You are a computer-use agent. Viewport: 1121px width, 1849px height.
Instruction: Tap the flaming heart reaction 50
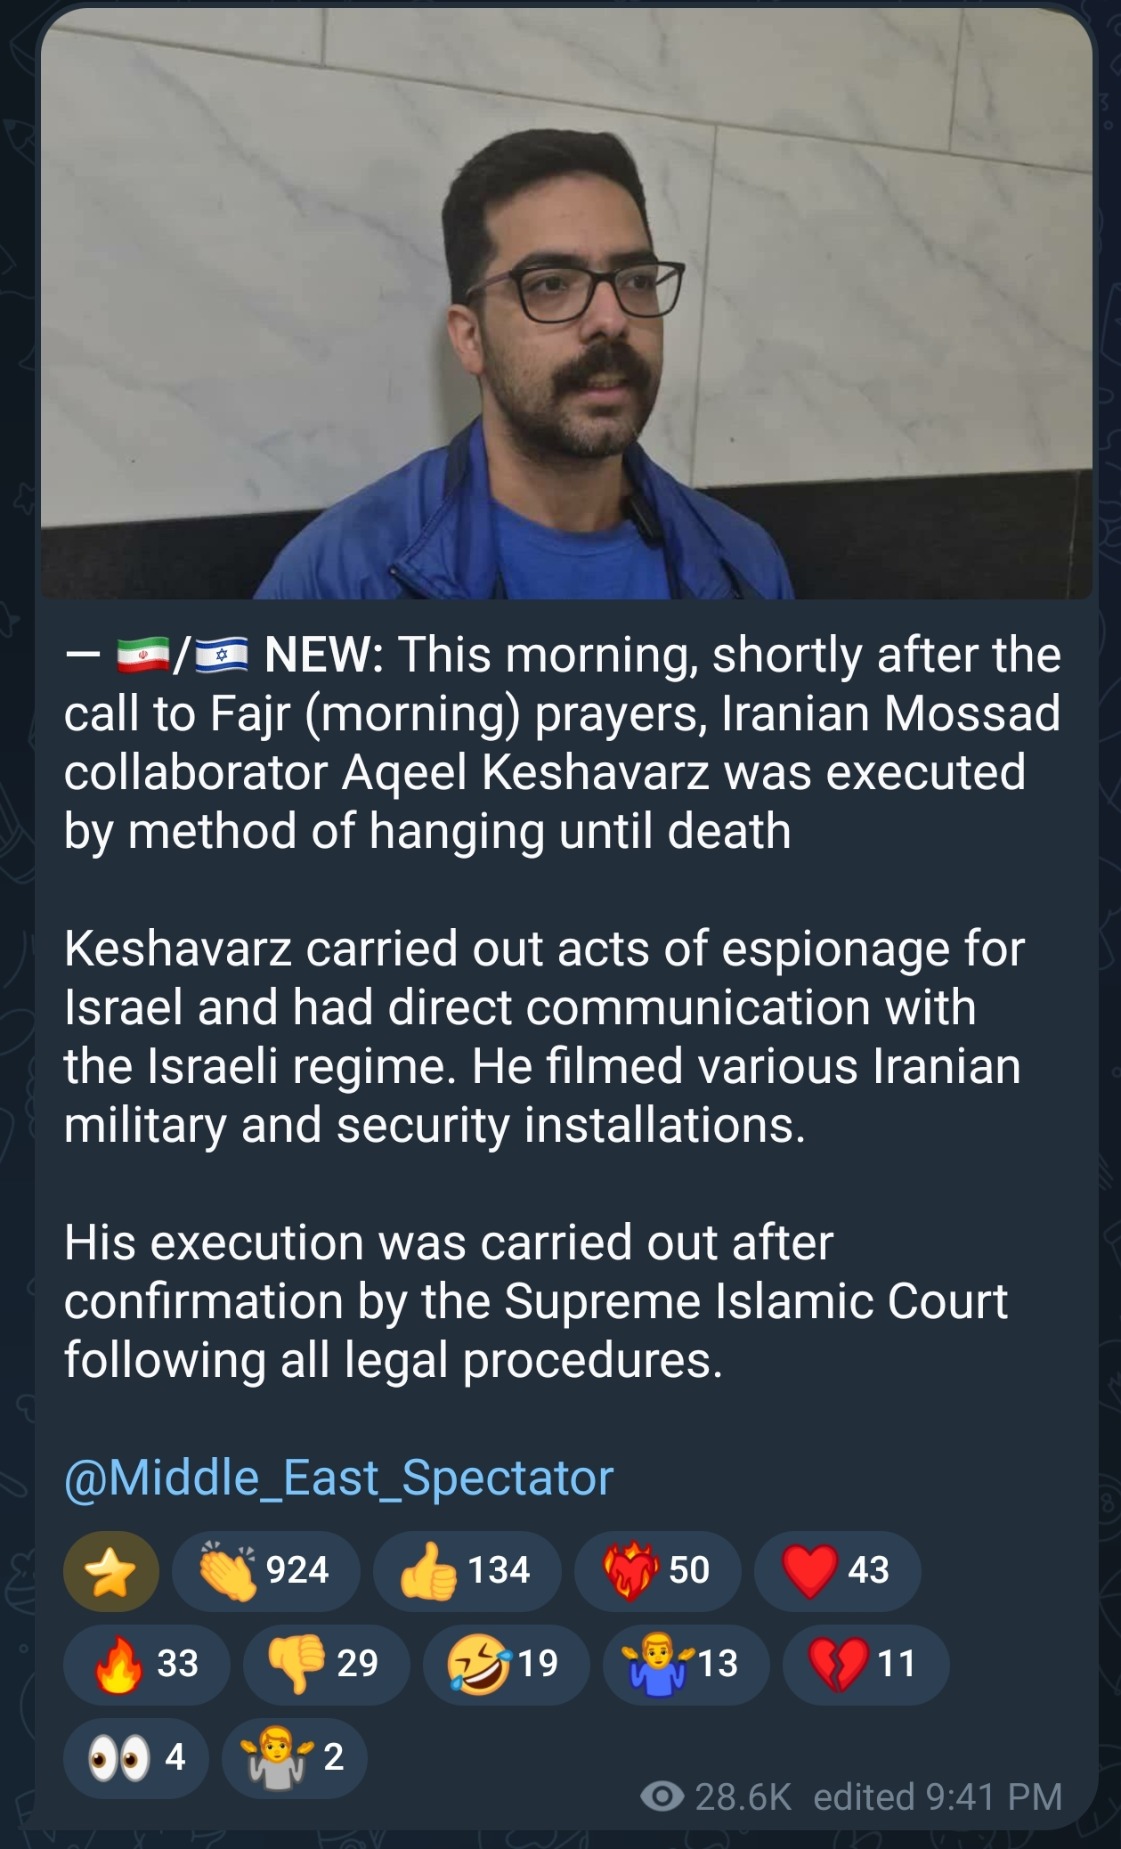click(x=658, y=1571)
